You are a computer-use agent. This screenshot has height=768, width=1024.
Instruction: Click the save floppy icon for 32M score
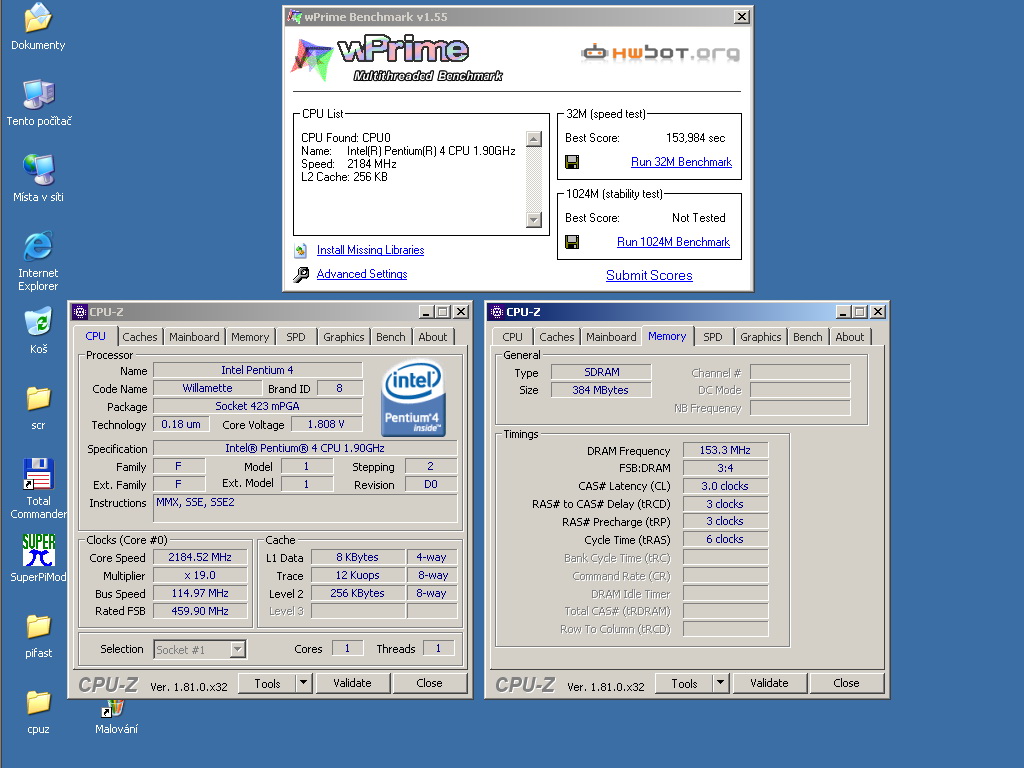coord(572,162)
